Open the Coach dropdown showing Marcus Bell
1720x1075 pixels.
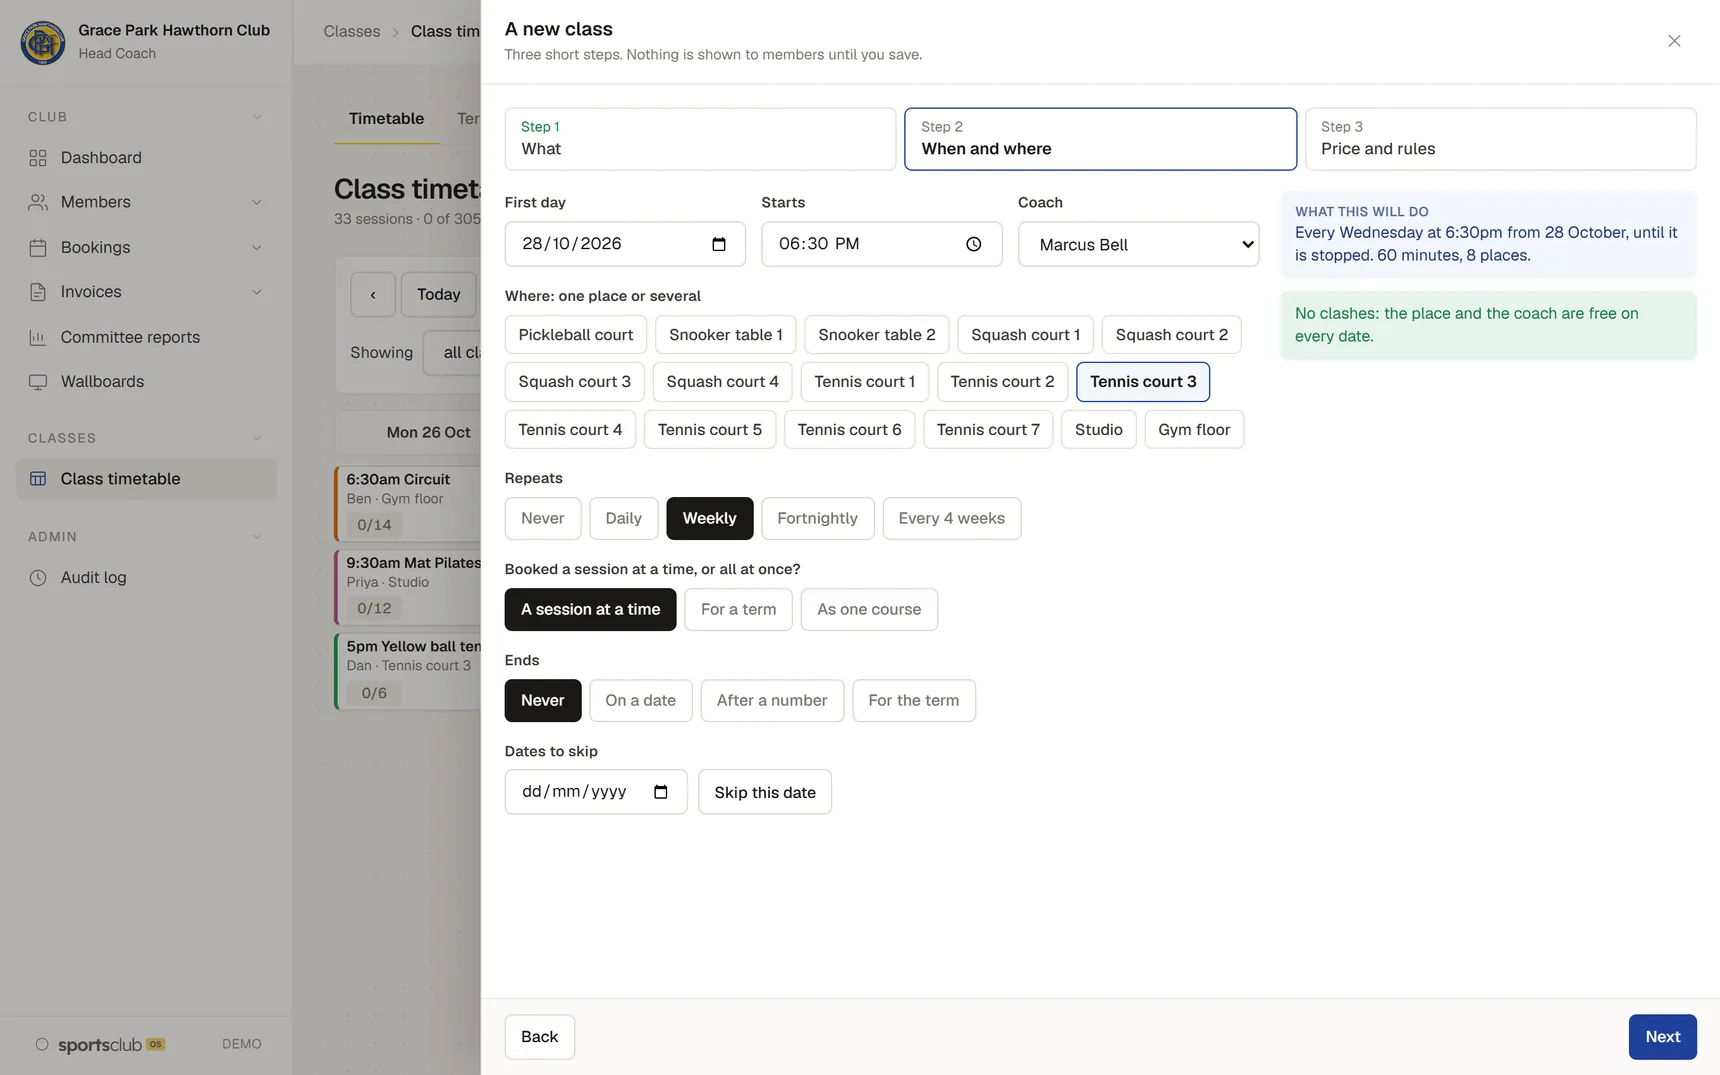1138,244
